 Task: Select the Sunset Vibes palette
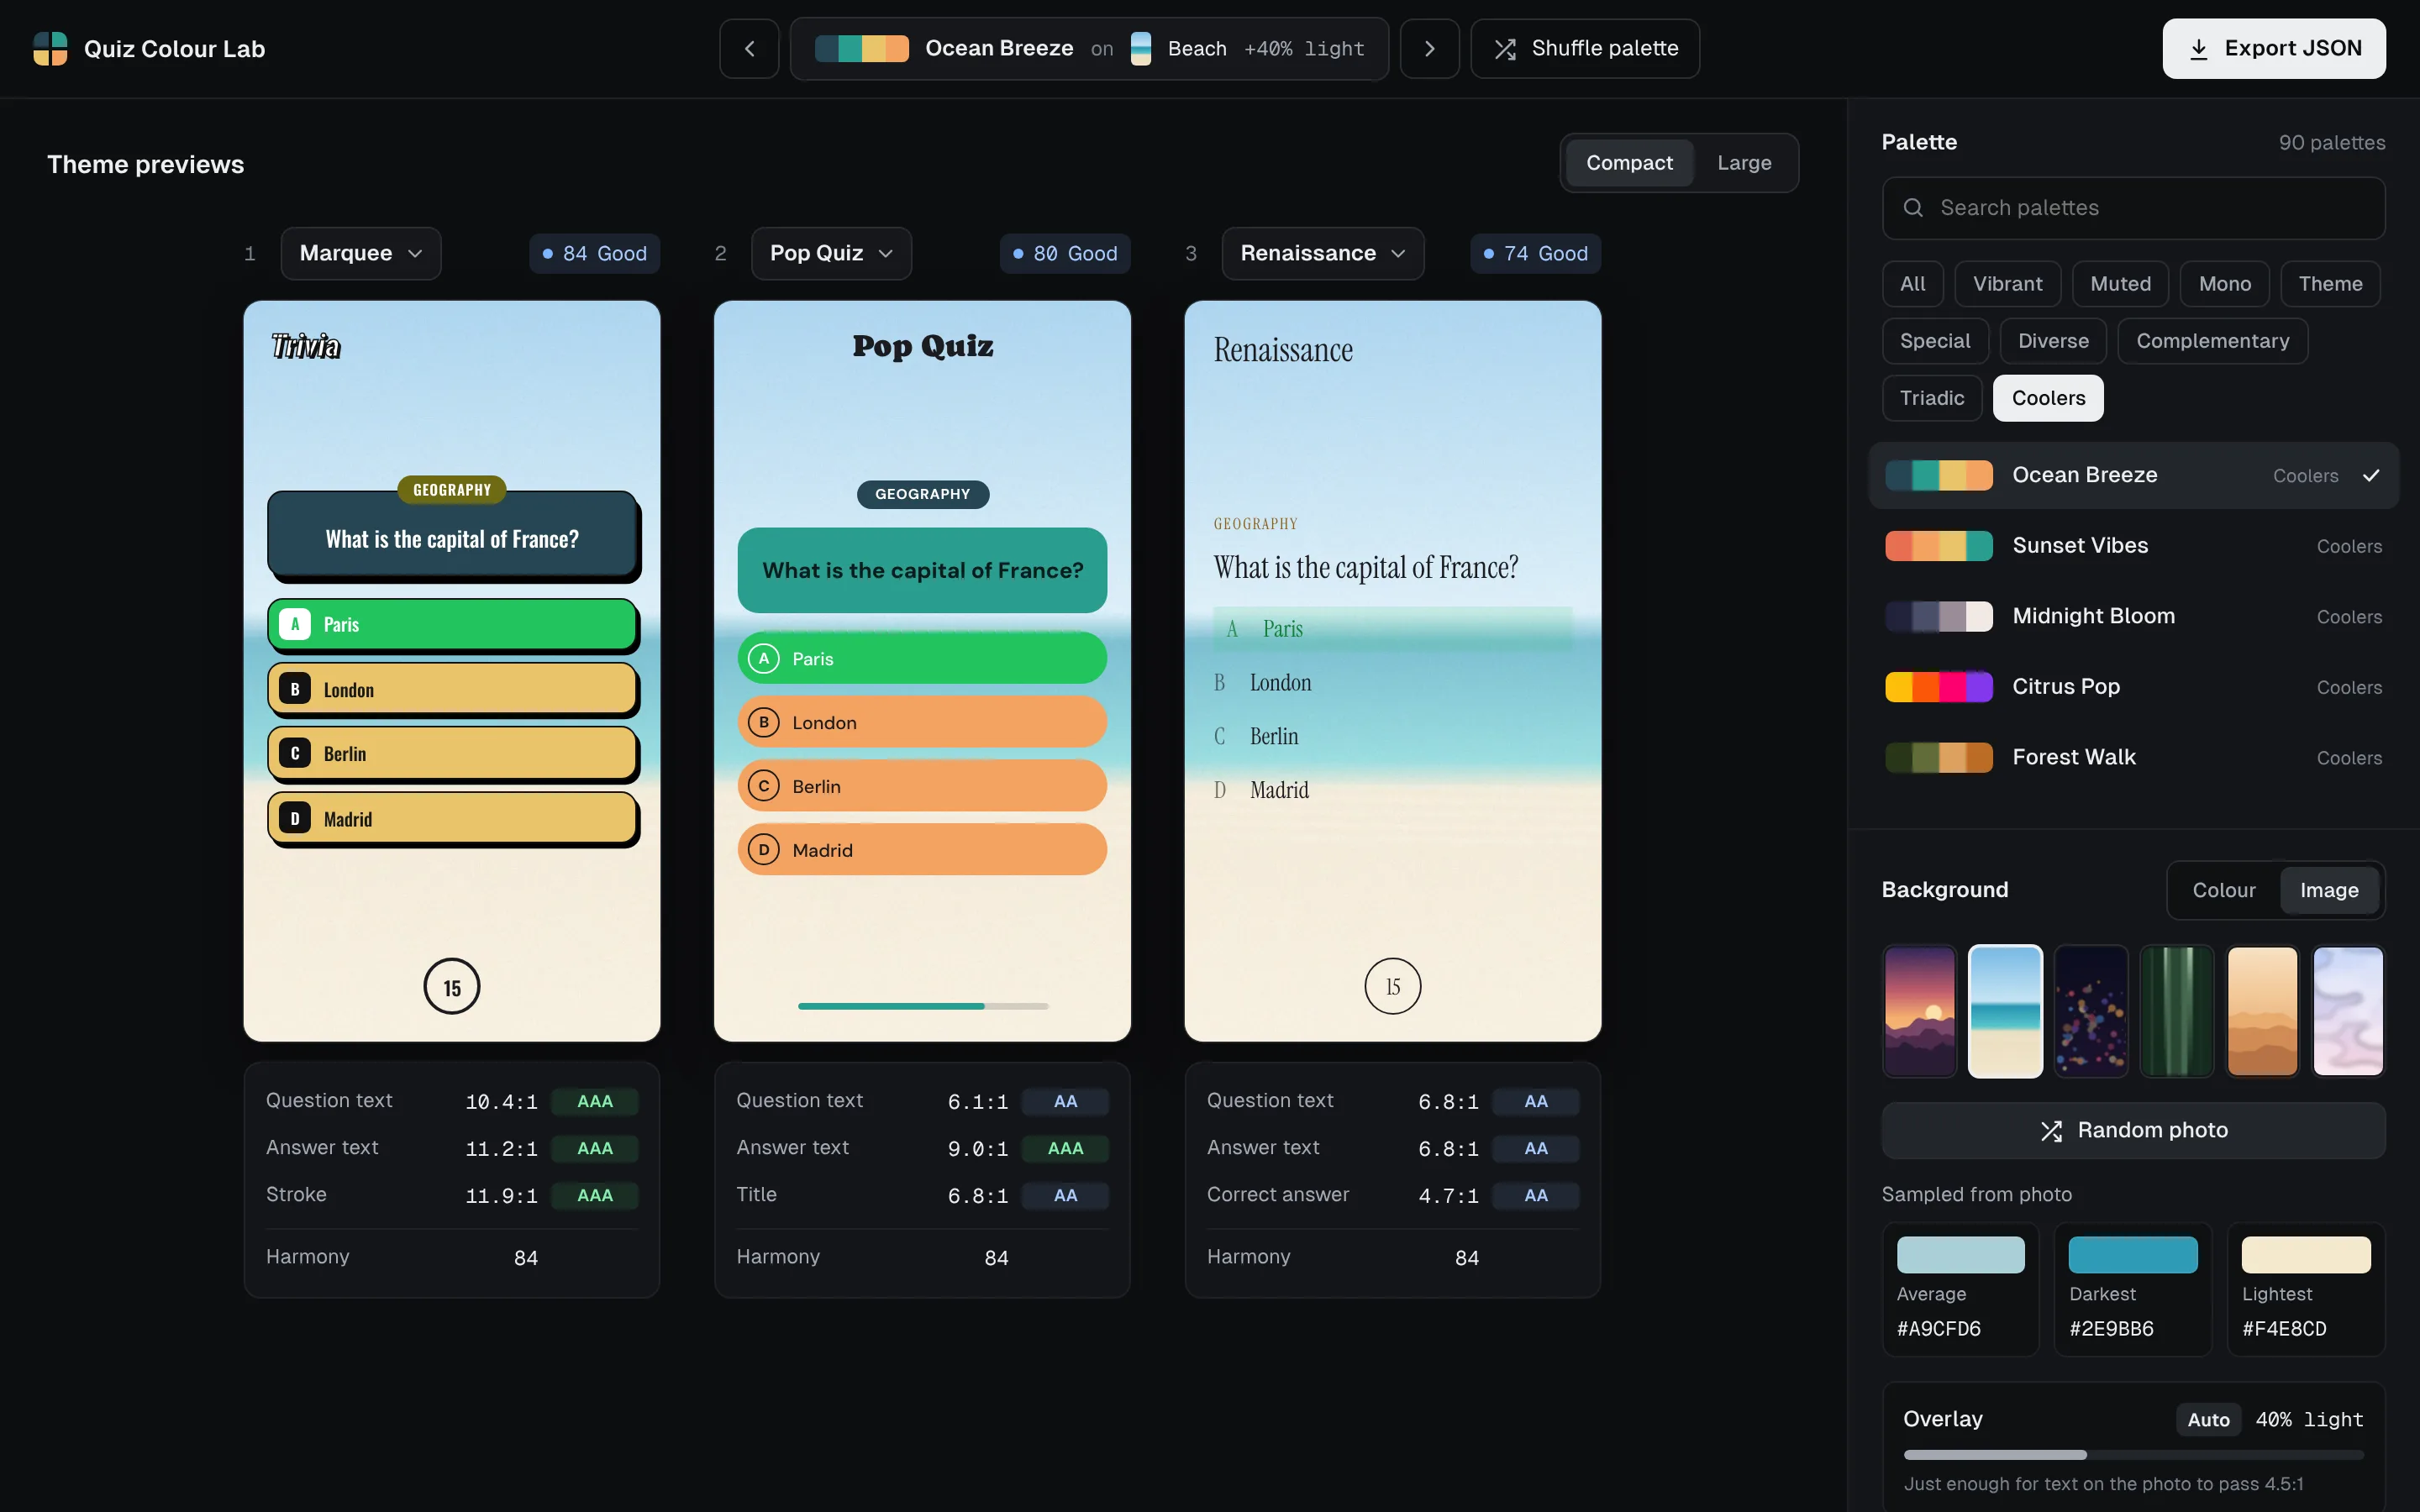[2133, 546]
